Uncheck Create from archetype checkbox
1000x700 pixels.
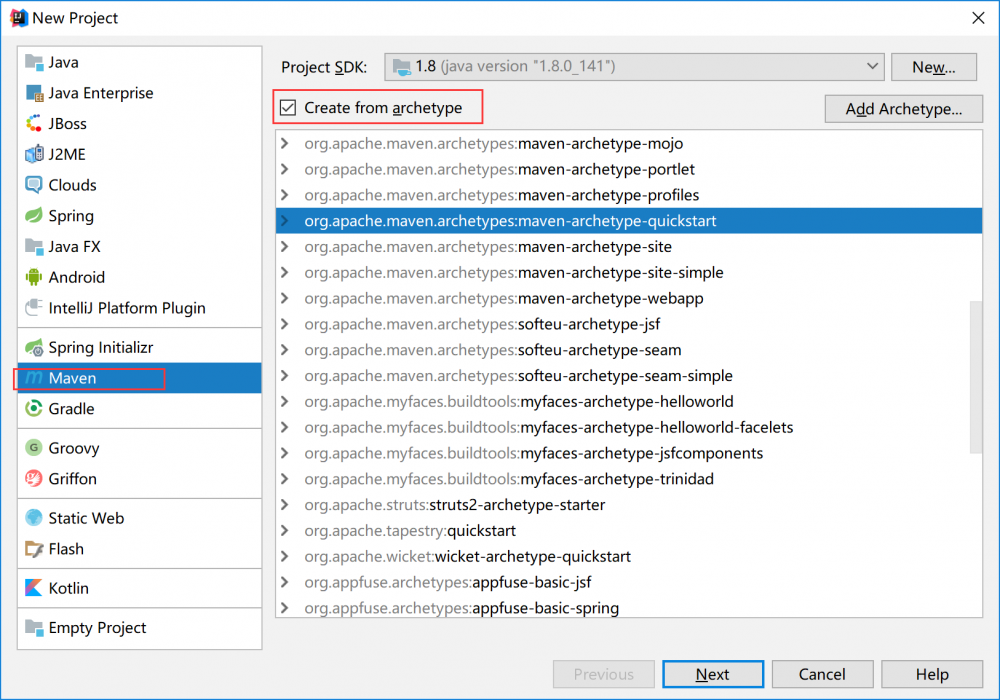[x=288, y=108]
